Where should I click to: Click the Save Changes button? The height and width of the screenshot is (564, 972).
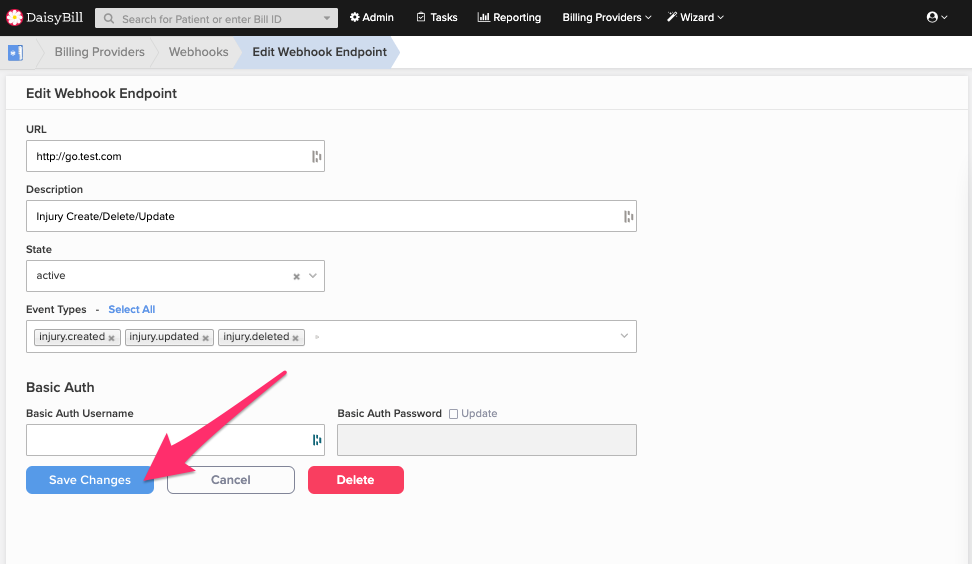pos(90,480)
